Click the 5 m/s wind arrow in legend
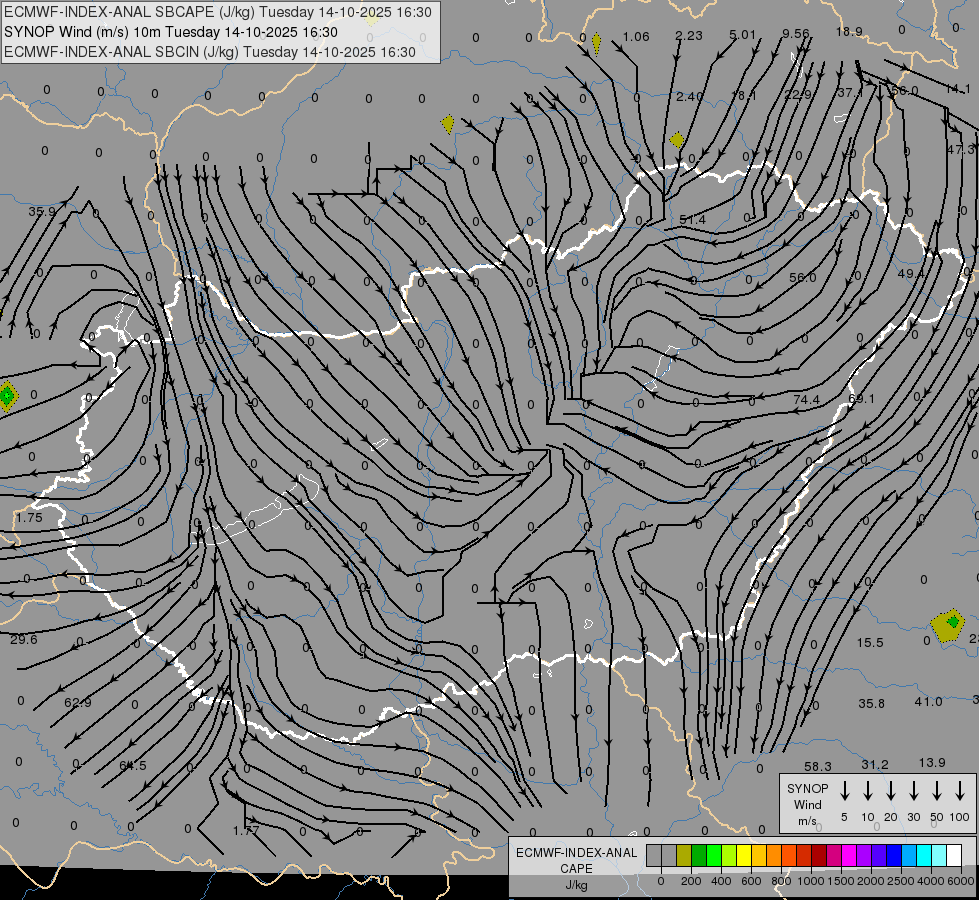The image size is (979, 900). coord(845,791)
